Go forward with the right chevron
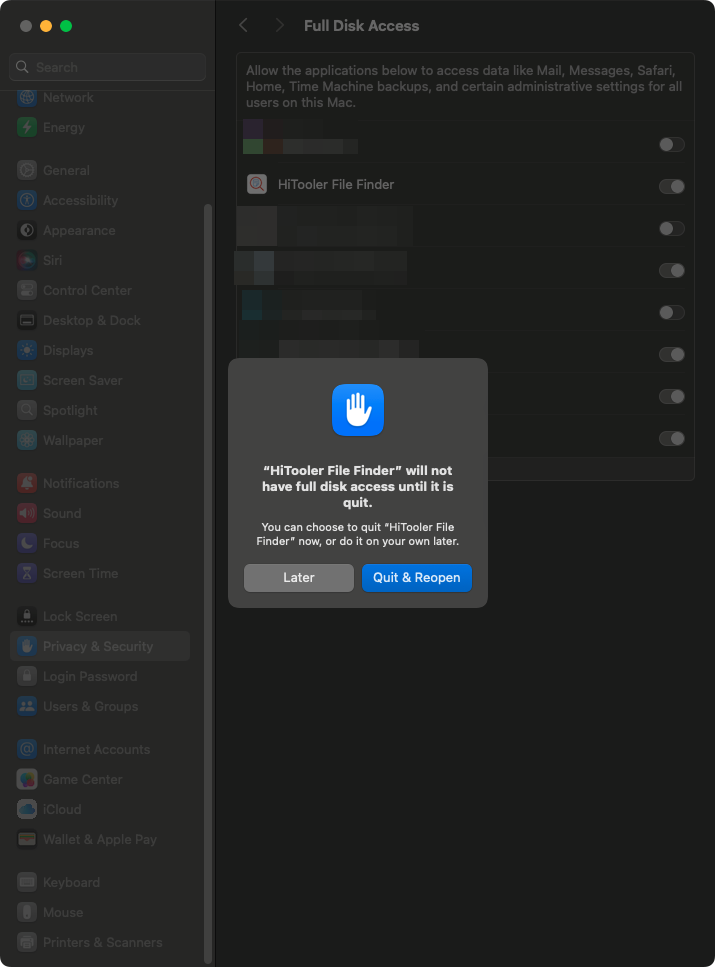 tap(279, 25)
